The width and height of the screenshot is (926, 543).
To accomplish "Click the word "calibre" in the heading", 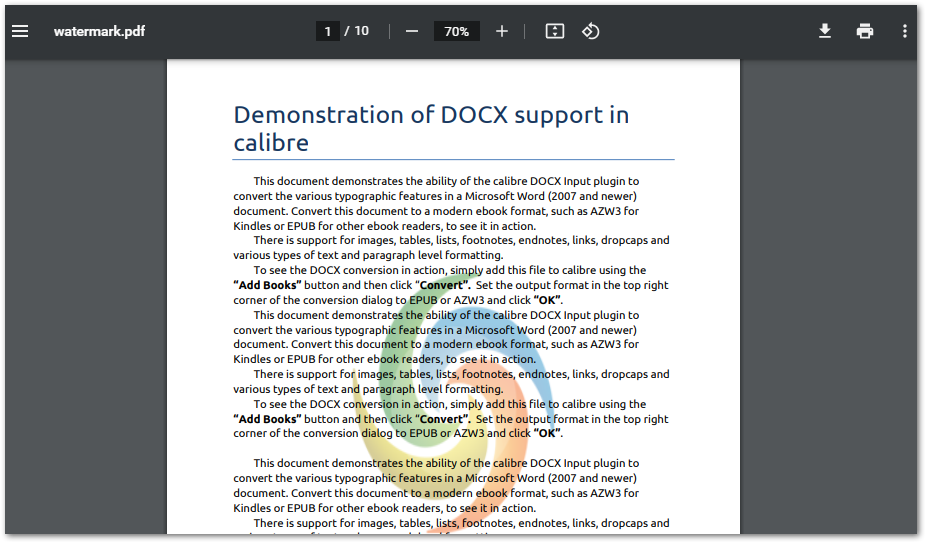I will point(271,143).
